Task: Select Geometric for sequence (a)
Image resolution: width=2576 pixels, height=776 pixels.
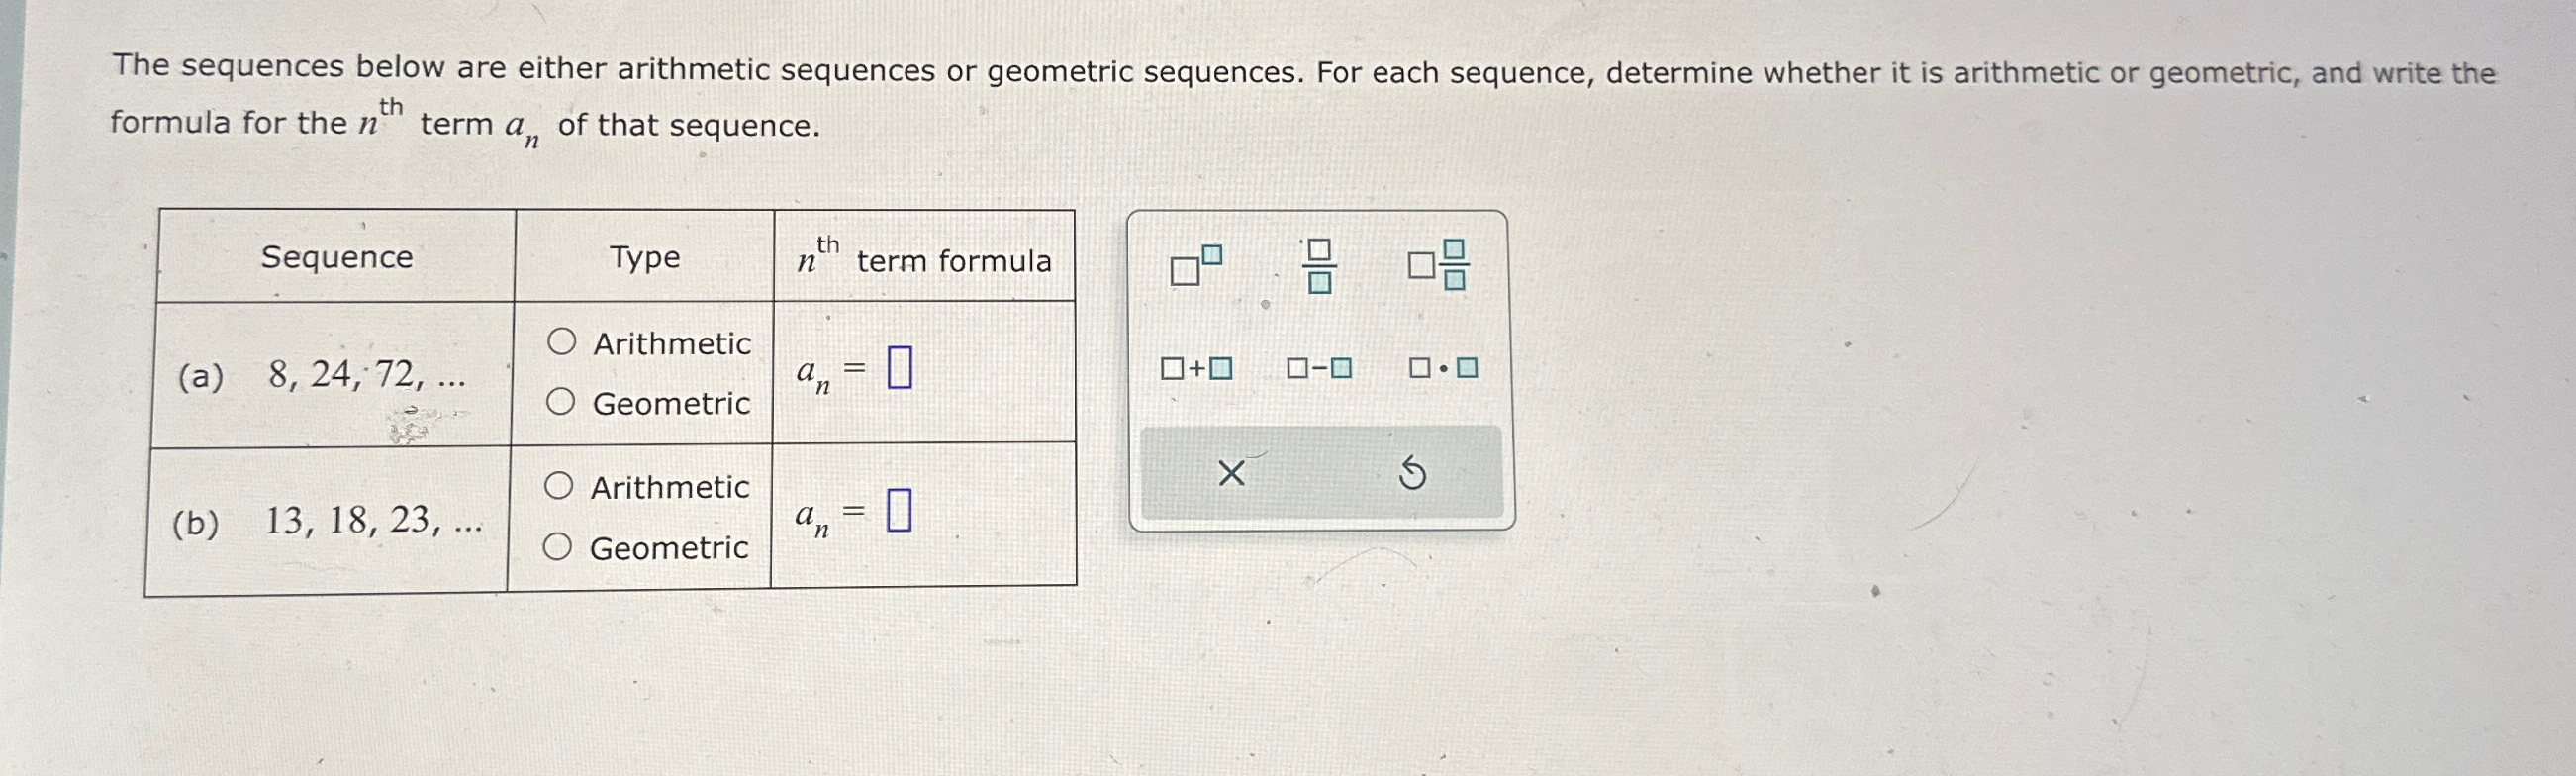Action: click(x=560, y=402)
